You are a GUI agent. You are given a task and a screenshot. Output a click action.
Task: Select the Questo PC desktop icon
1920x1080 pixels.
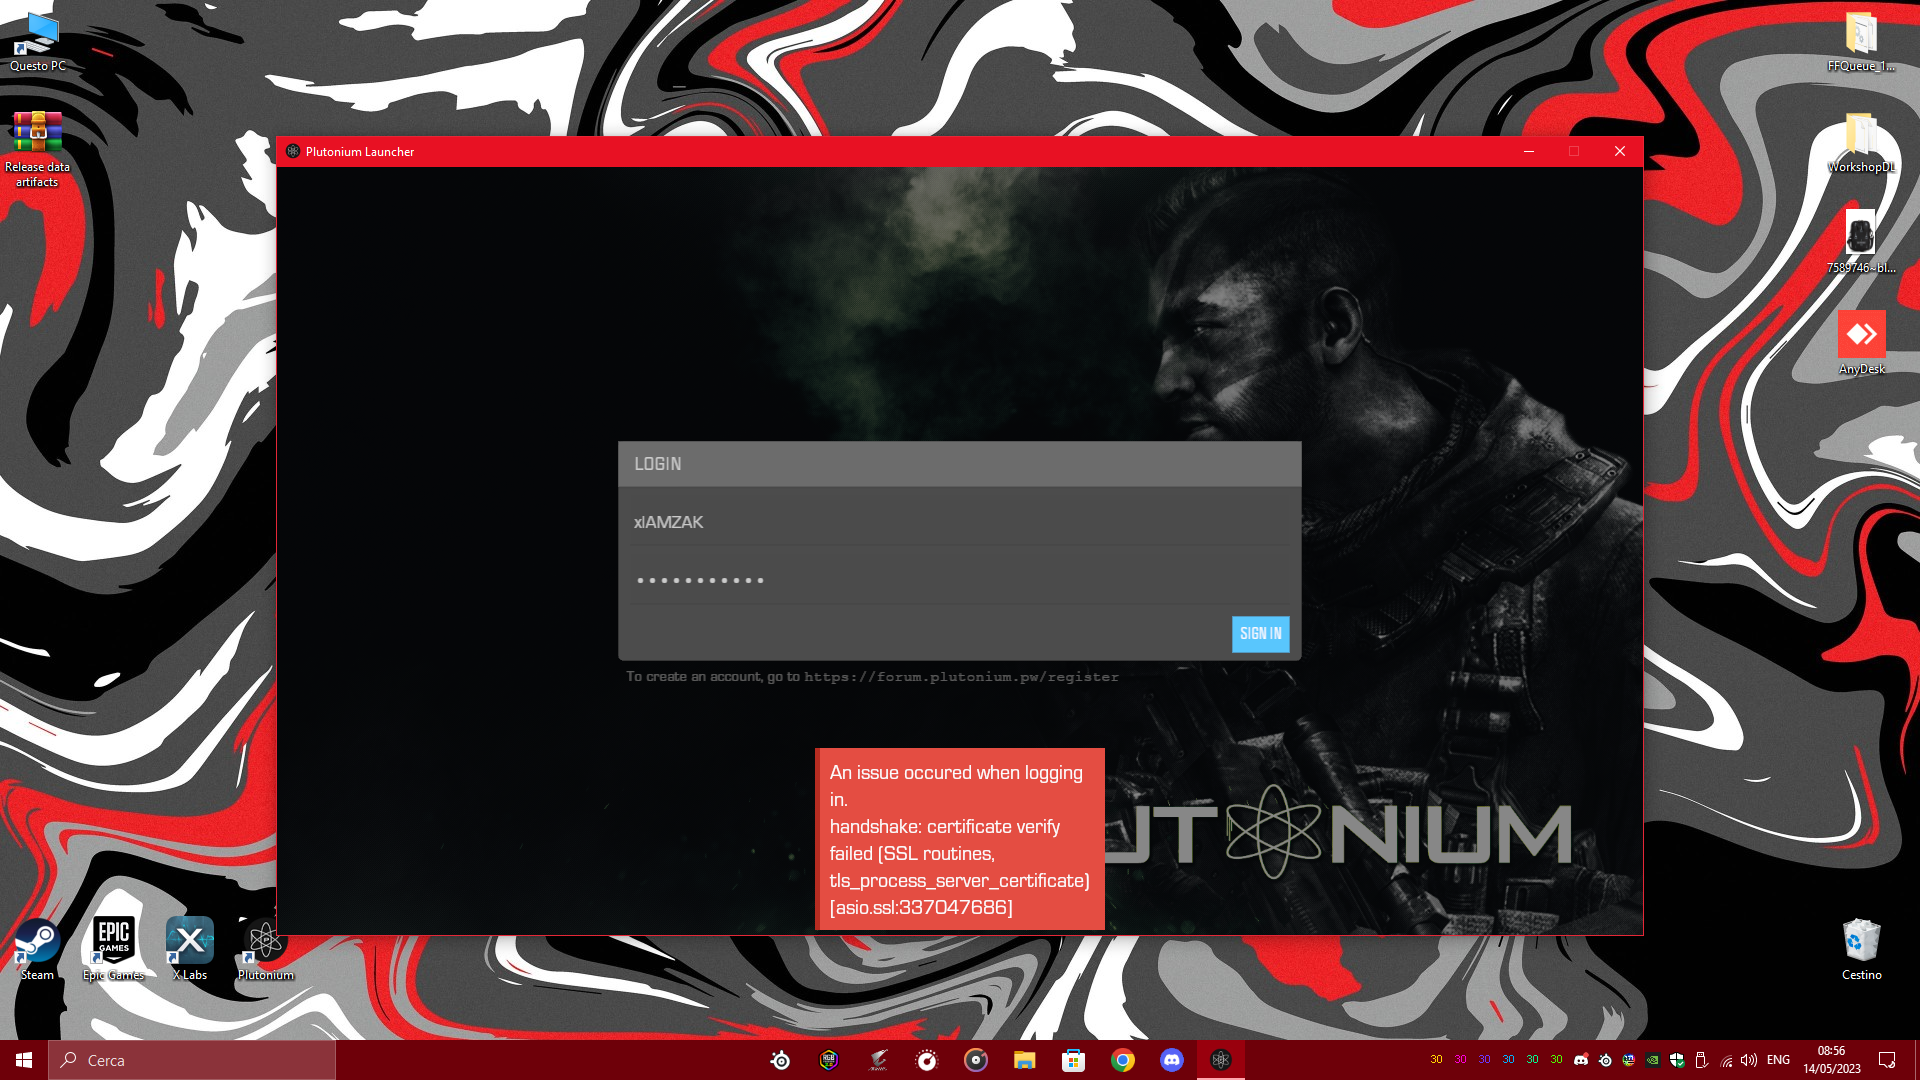(x=38, y=42)
